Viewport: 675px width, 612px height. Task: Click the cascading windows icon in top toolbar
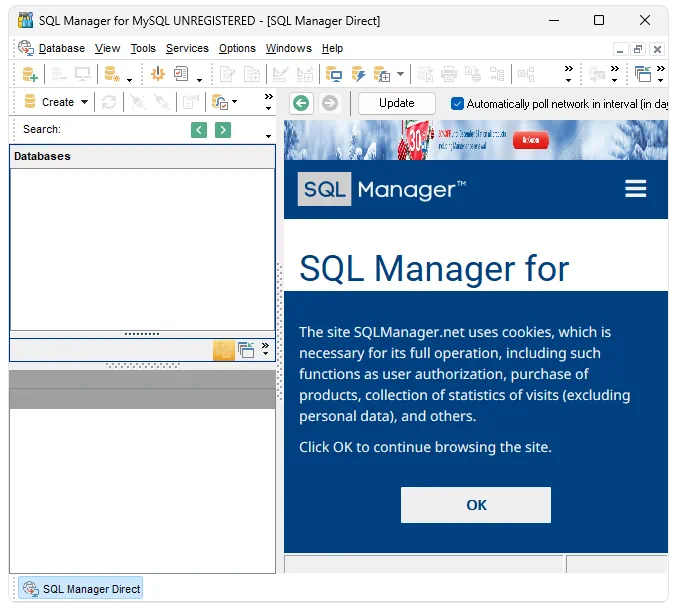(643, 74)
